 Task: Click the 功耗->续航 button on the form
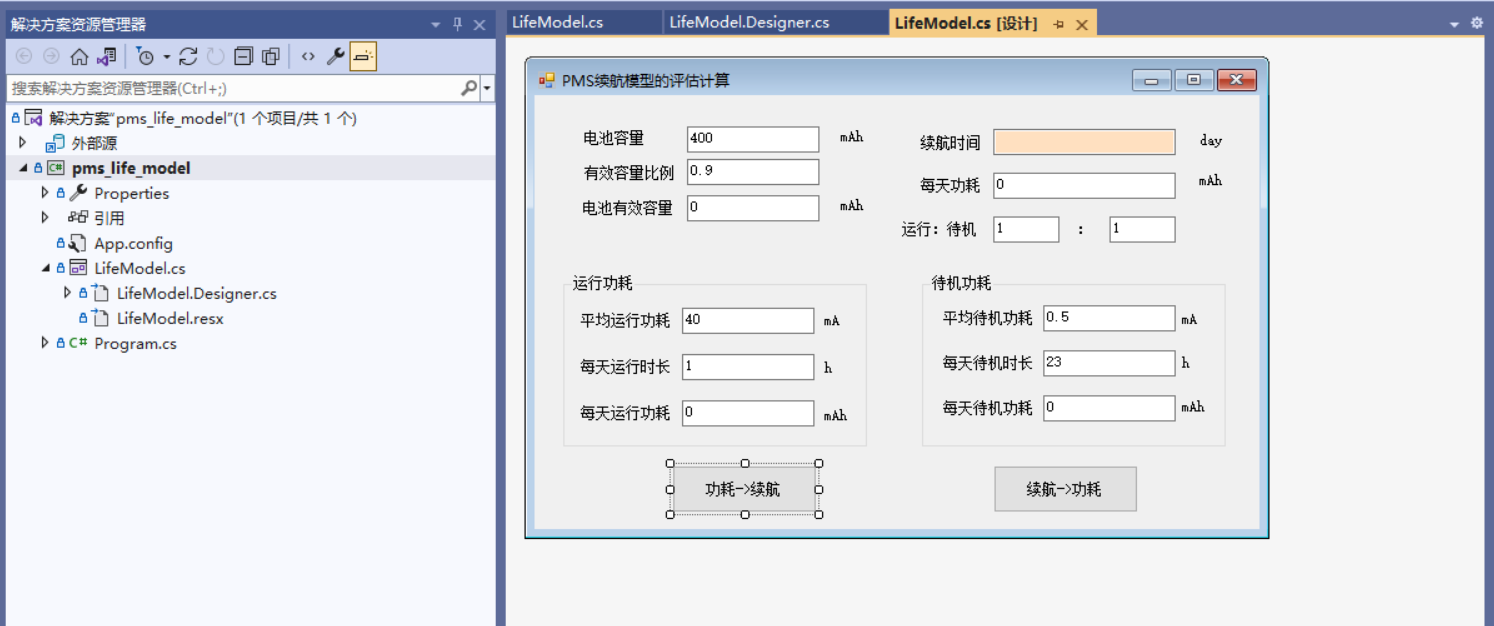744,489
